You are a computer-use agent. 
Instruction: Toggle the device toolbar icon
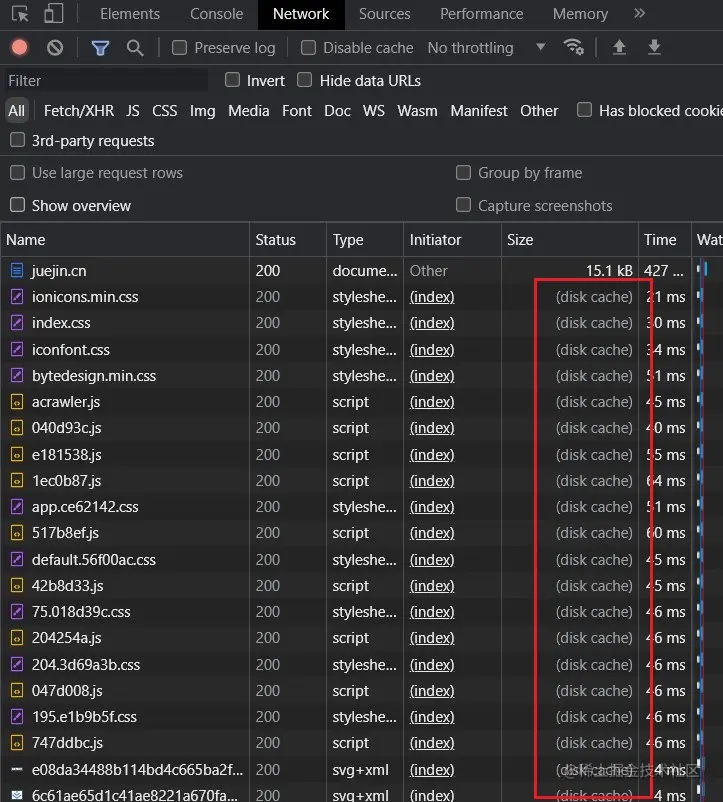54,14
